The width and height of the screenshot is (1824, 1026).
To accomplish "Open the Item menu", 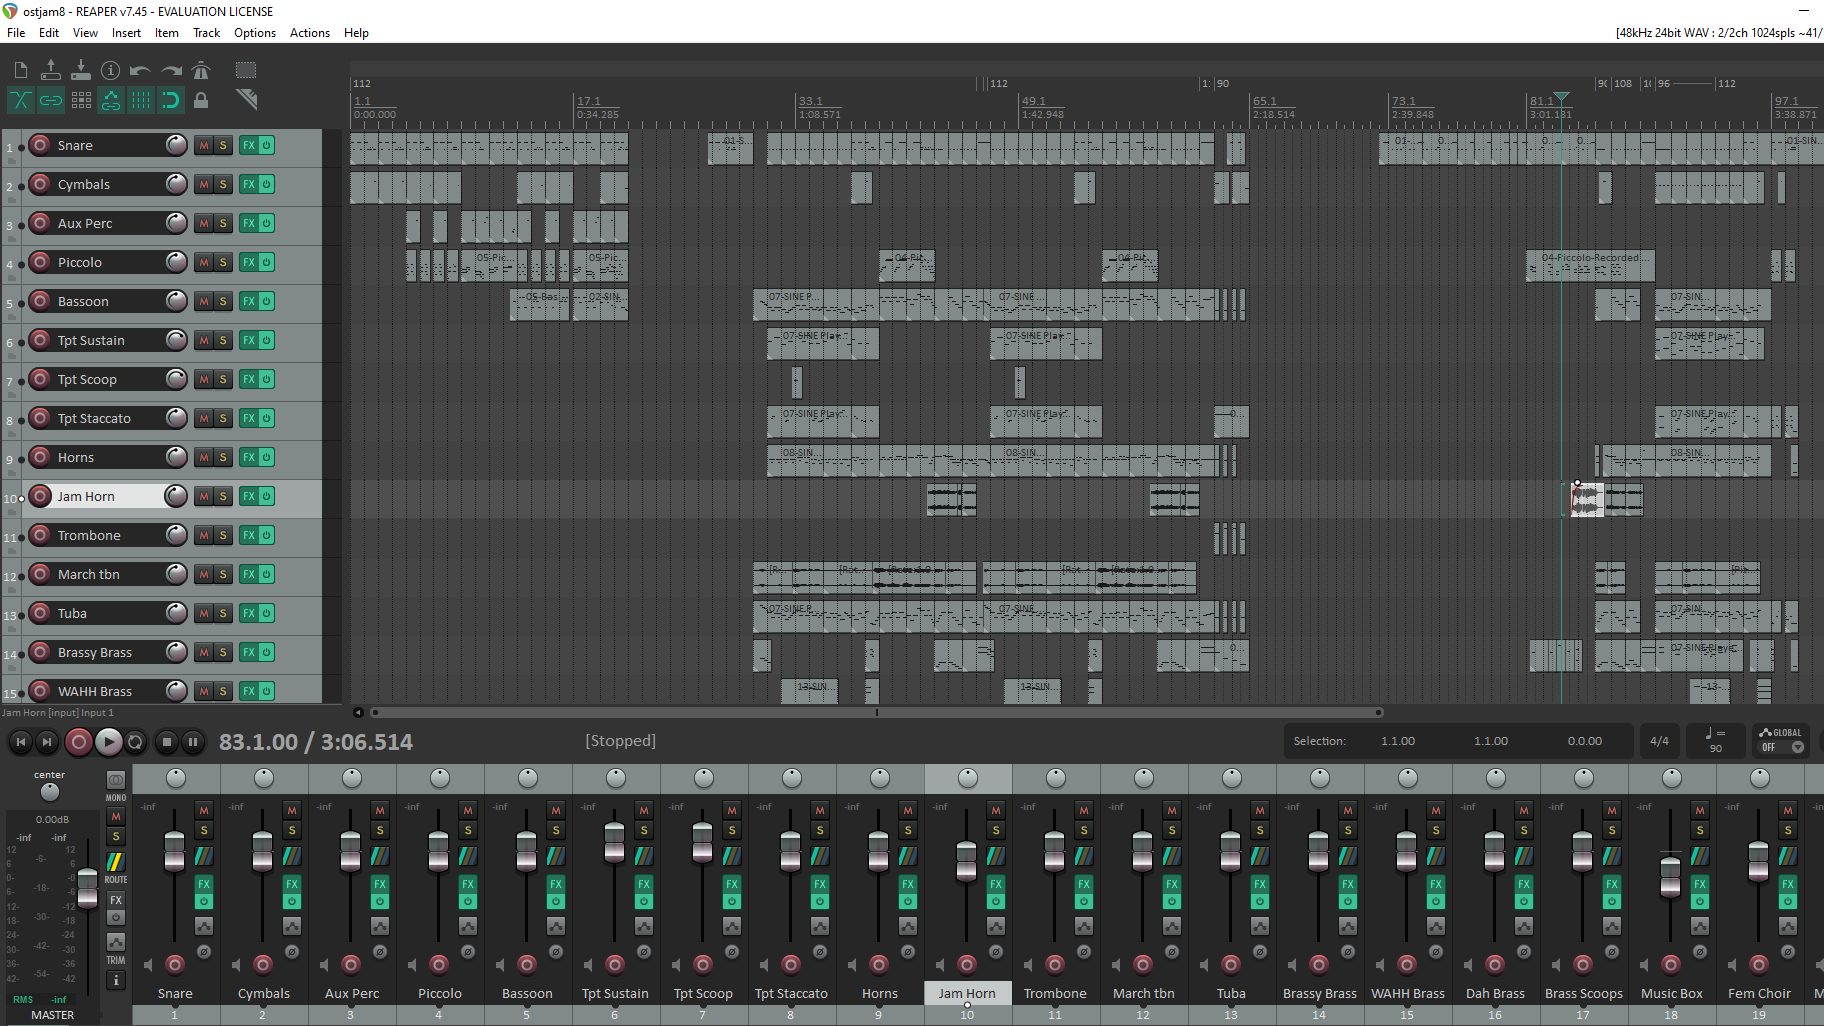I will pyautogui.click(x=167, y=33).
